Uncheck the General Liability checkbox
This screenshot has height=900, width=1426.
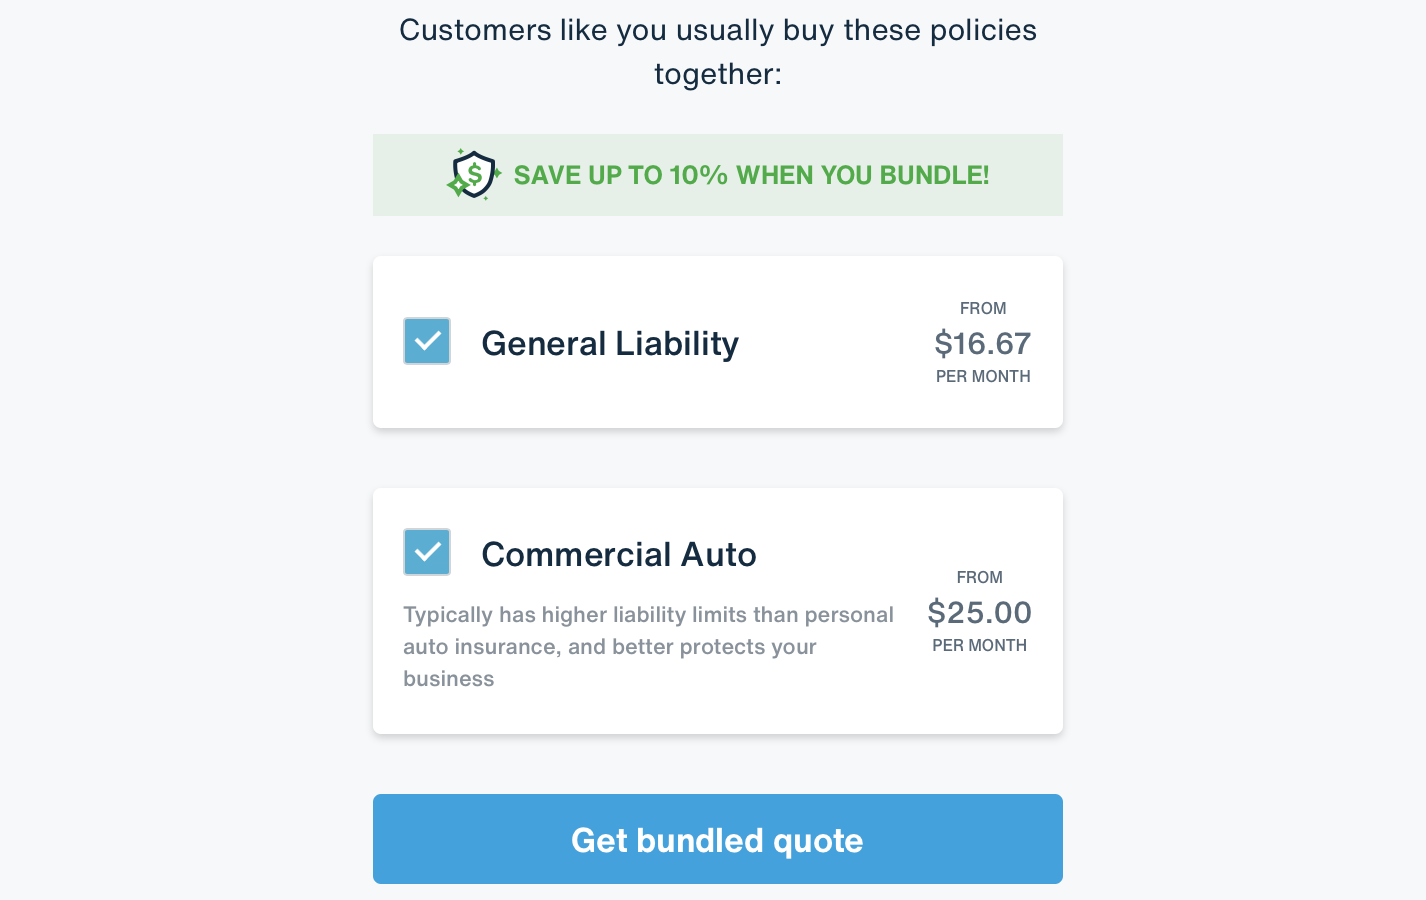tap(427, 341)
